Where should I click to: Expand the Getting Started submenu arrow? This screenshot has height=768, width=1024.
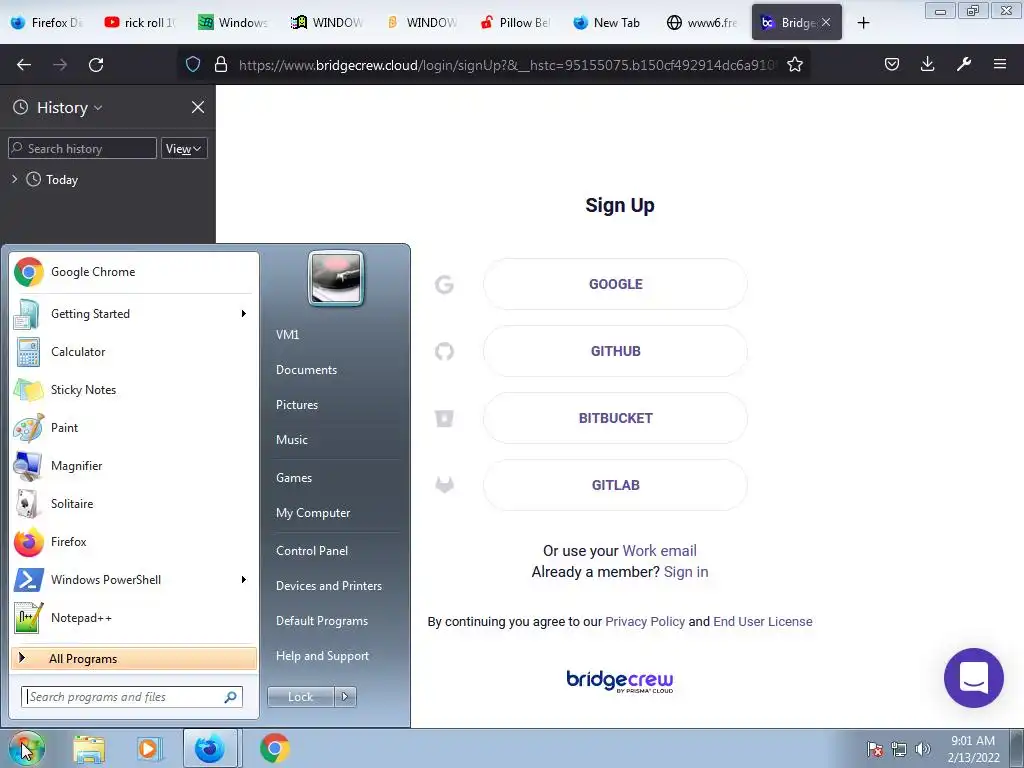point(244,313)
